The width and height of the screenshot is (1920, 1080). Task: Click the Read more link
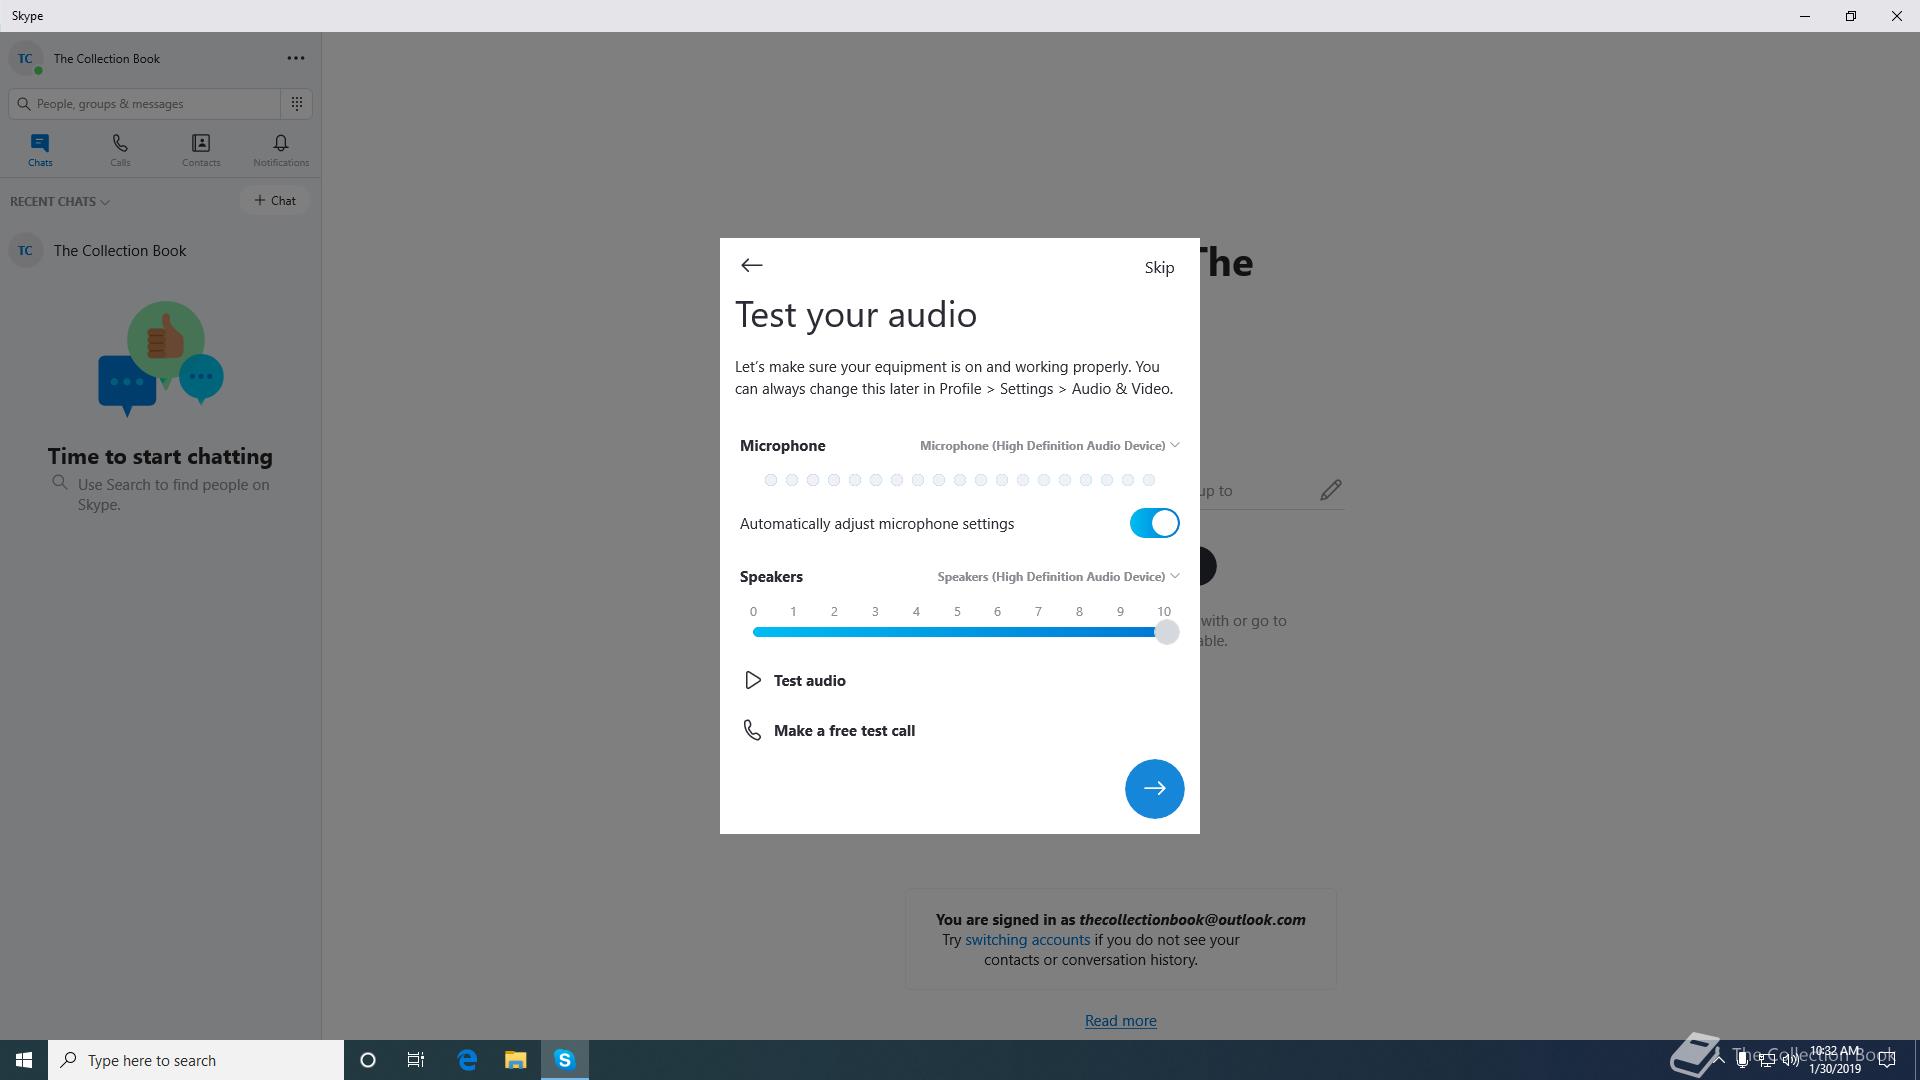[x=1120, y=1020]
